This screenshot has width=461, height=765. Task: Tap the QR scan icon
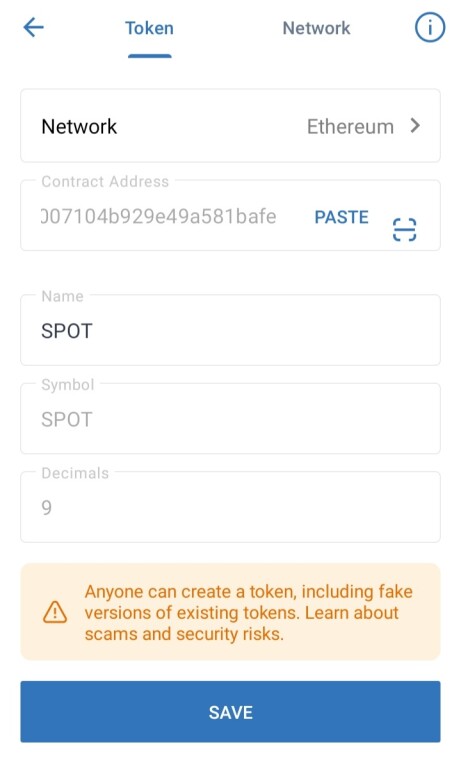coord(404,229)
